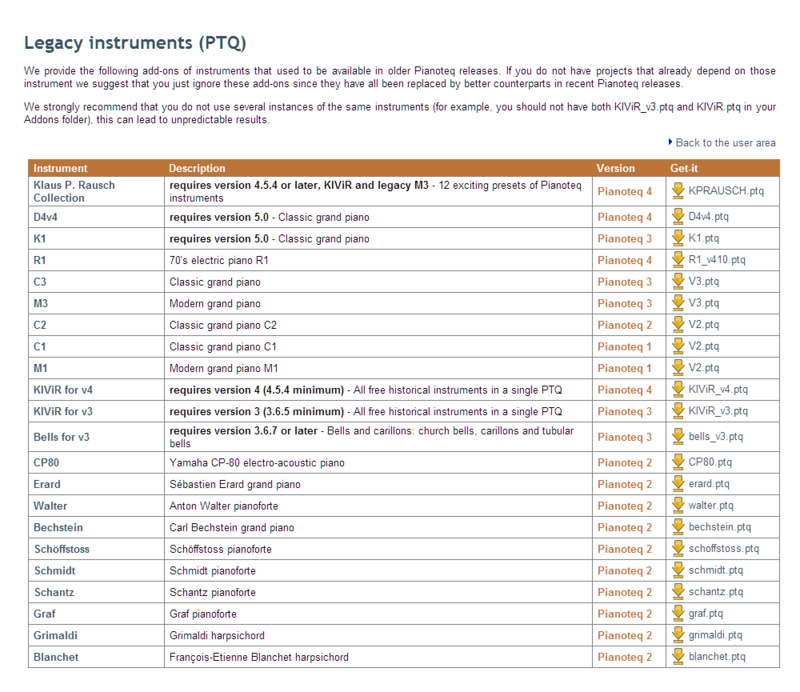The width and height of the screenshot is (800, 692).
Task: Select Yamaha CP-80 electro-acoustic piano description
Action: 257,462
